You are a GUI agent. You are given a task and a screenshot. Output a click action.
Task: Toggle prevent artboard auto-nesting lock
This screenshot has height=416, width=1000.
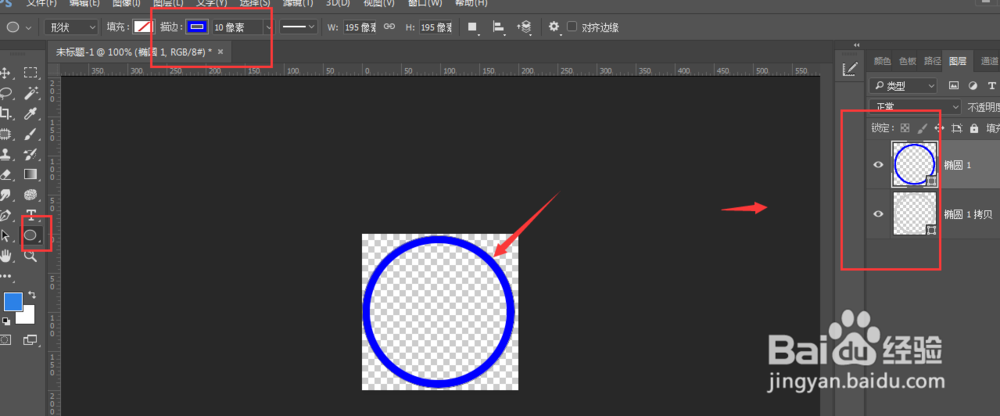(x=957, y=128)
